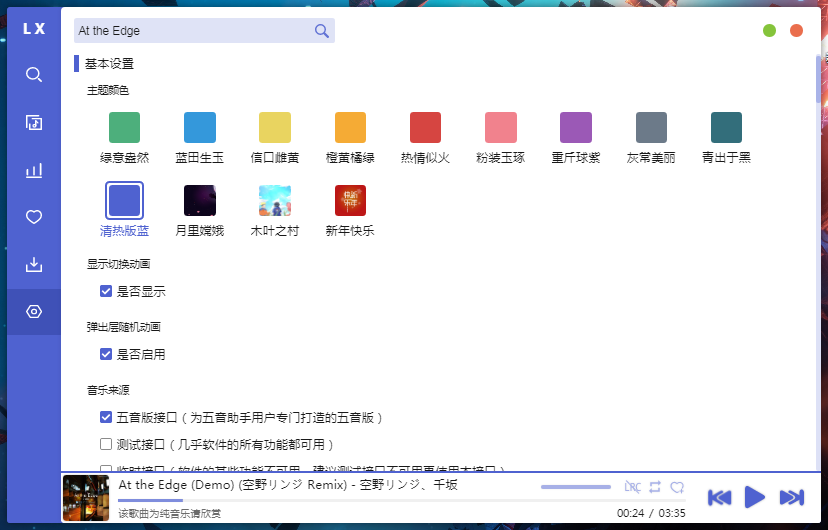Skip to next track
The width and height of the screenshot is (828, 530).
(x=792, y=497)
